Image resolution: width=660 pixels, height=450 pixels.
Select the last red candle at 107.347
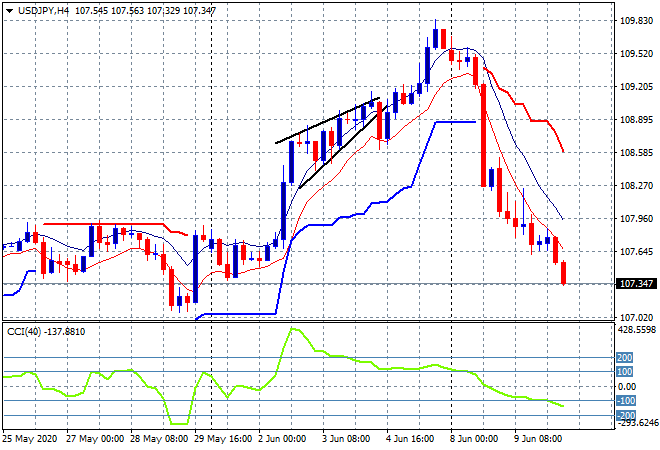pyautogui.click(x=564, y=273)
